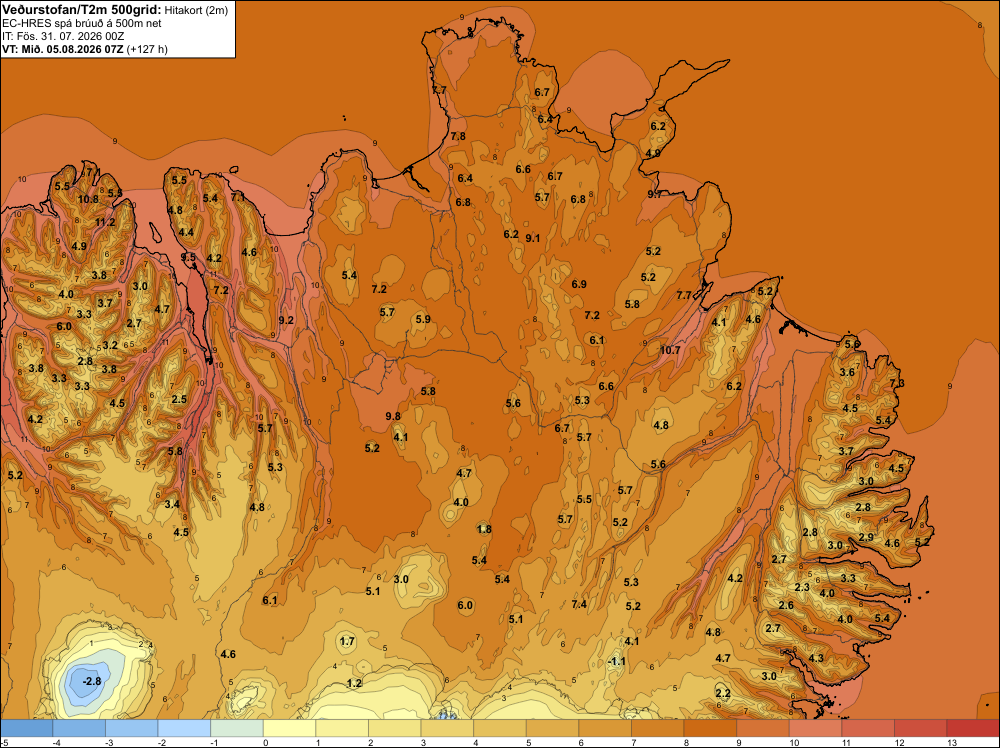Click the 7.8 coastal temperature label
1000x748 pixels.
[x=458, y=136]
